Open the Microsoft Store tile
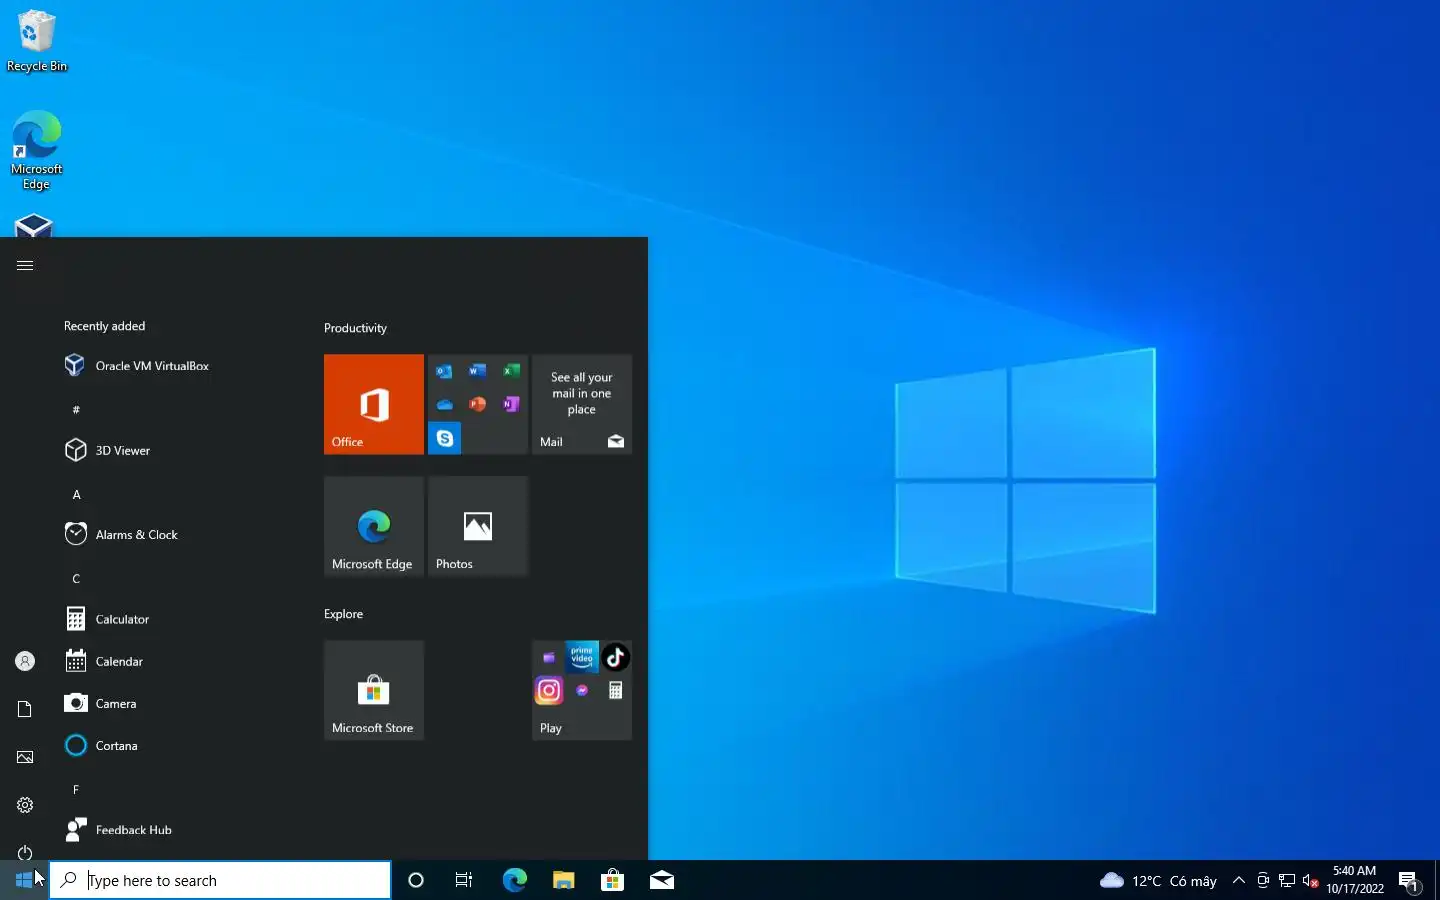1440x900 pixels. tap(374, 690)
